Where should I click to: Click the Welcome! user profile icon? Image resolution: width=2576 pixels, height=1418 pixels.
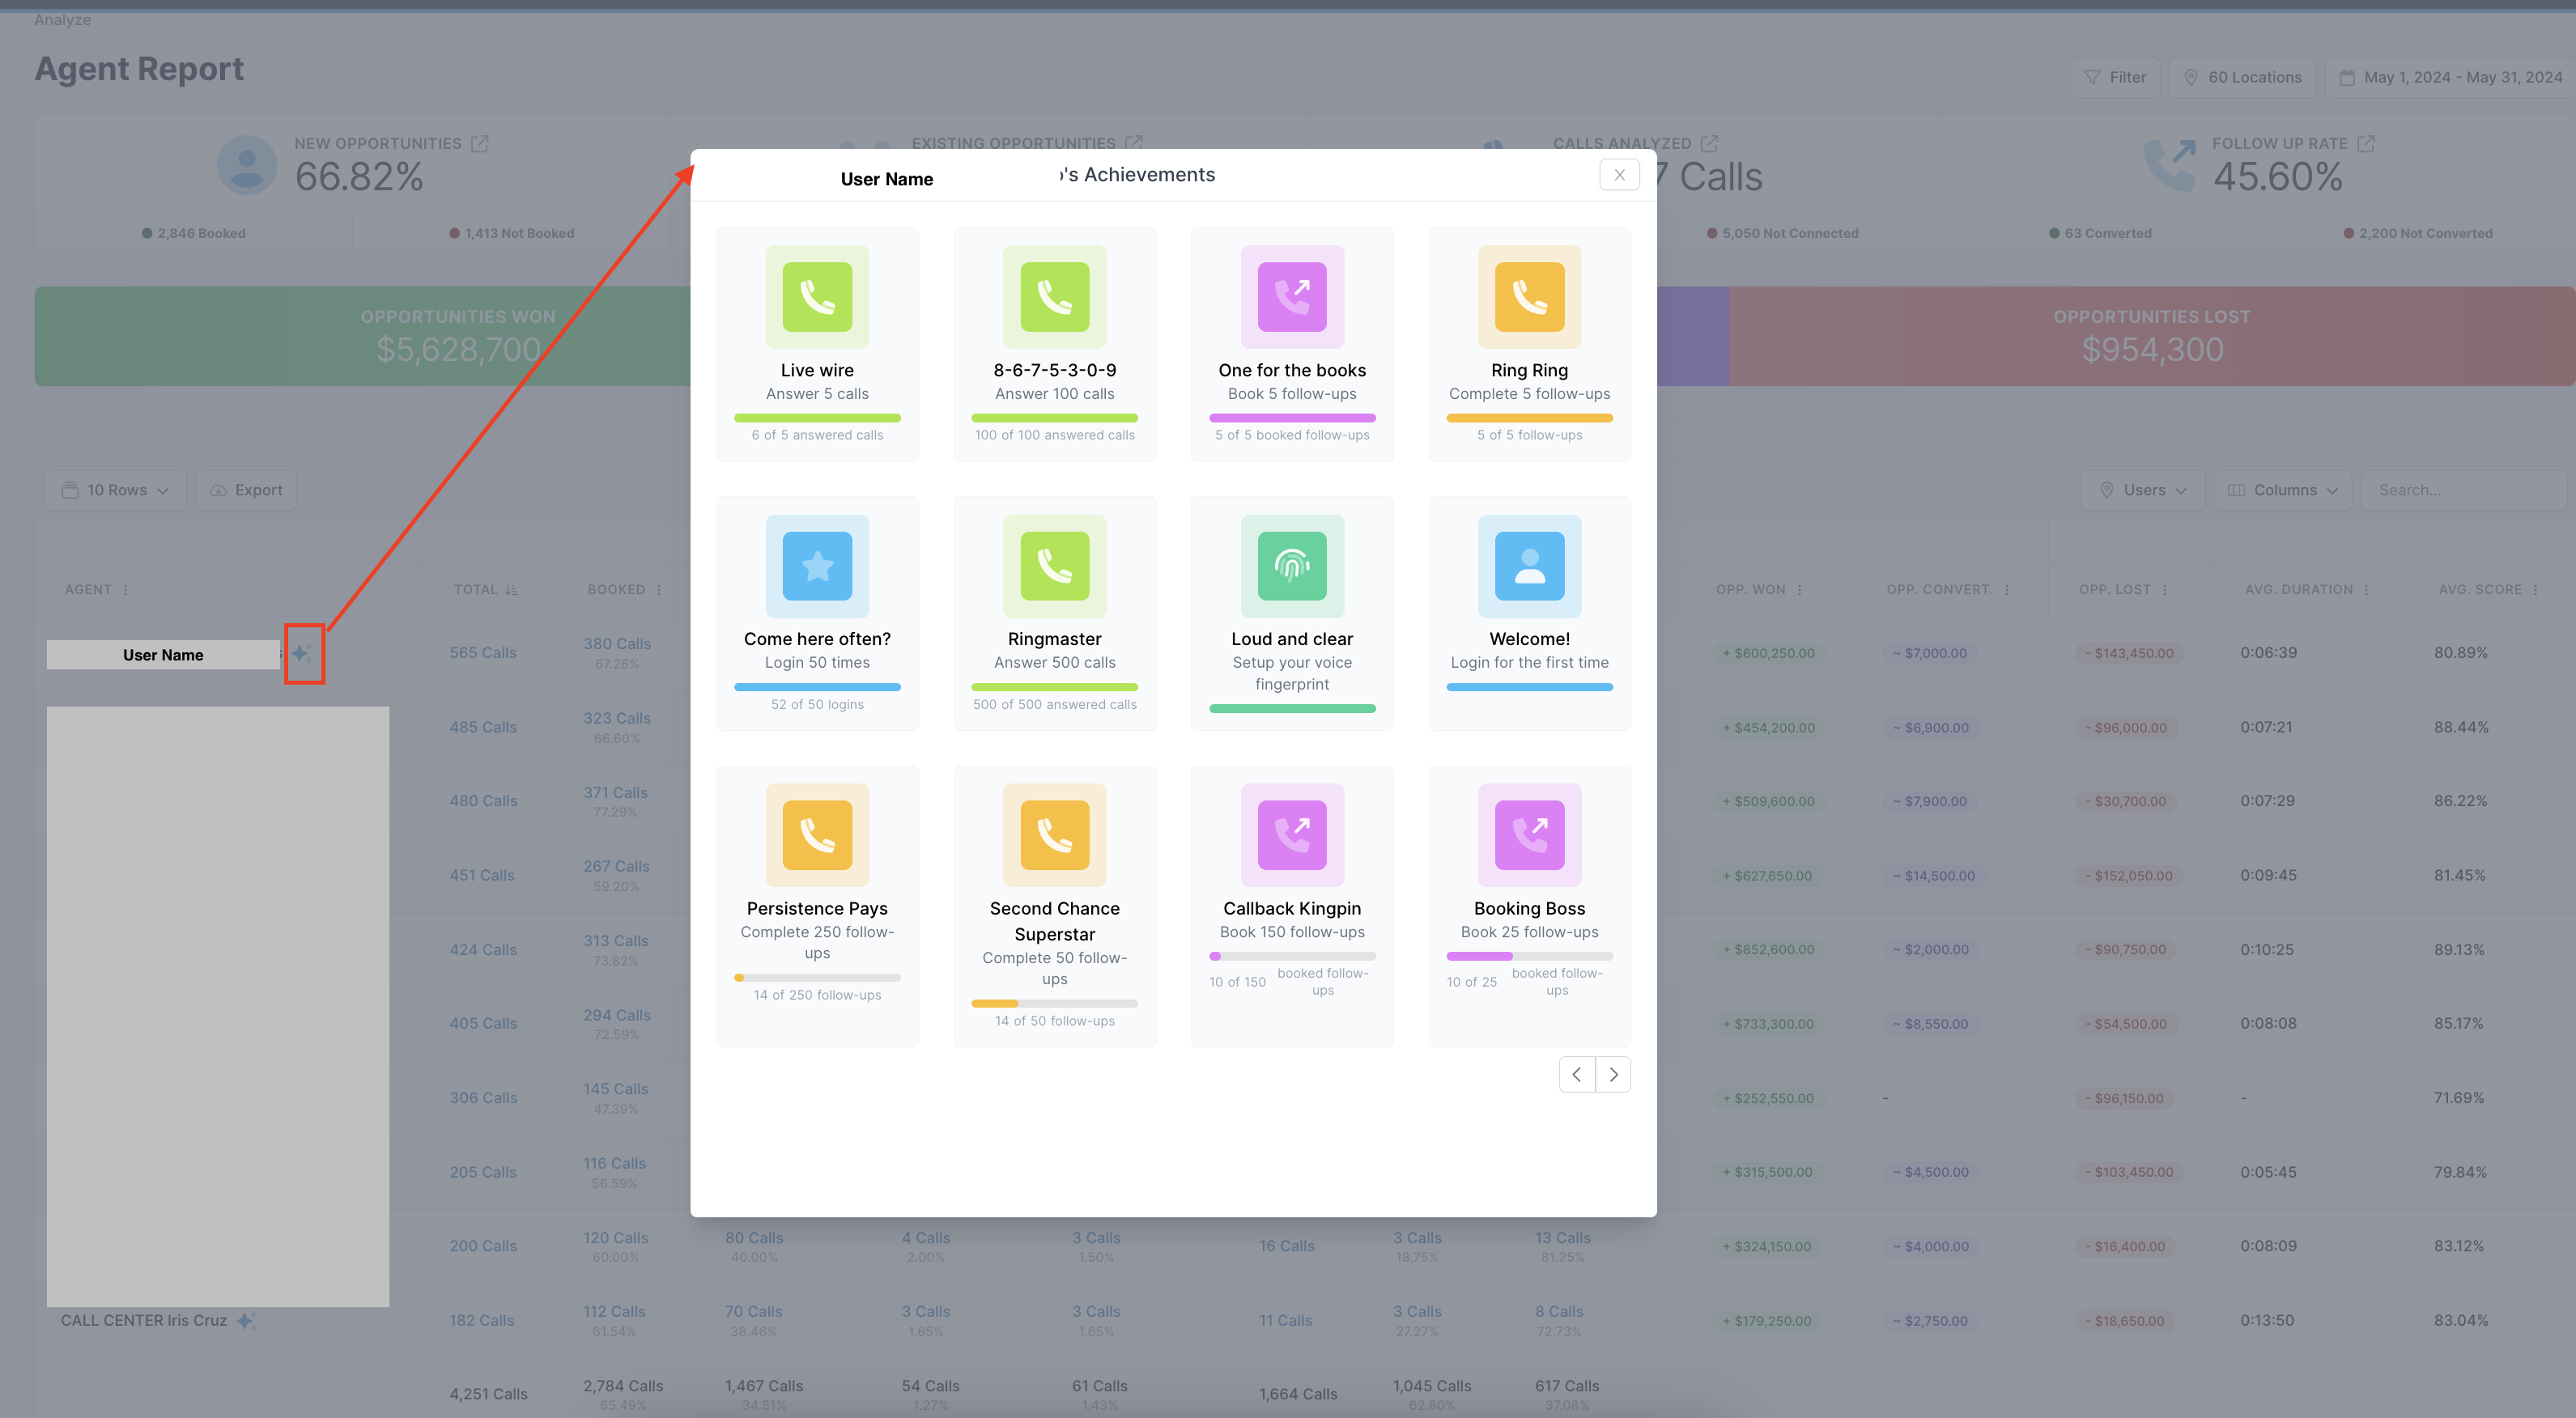tap(1529, 566)
